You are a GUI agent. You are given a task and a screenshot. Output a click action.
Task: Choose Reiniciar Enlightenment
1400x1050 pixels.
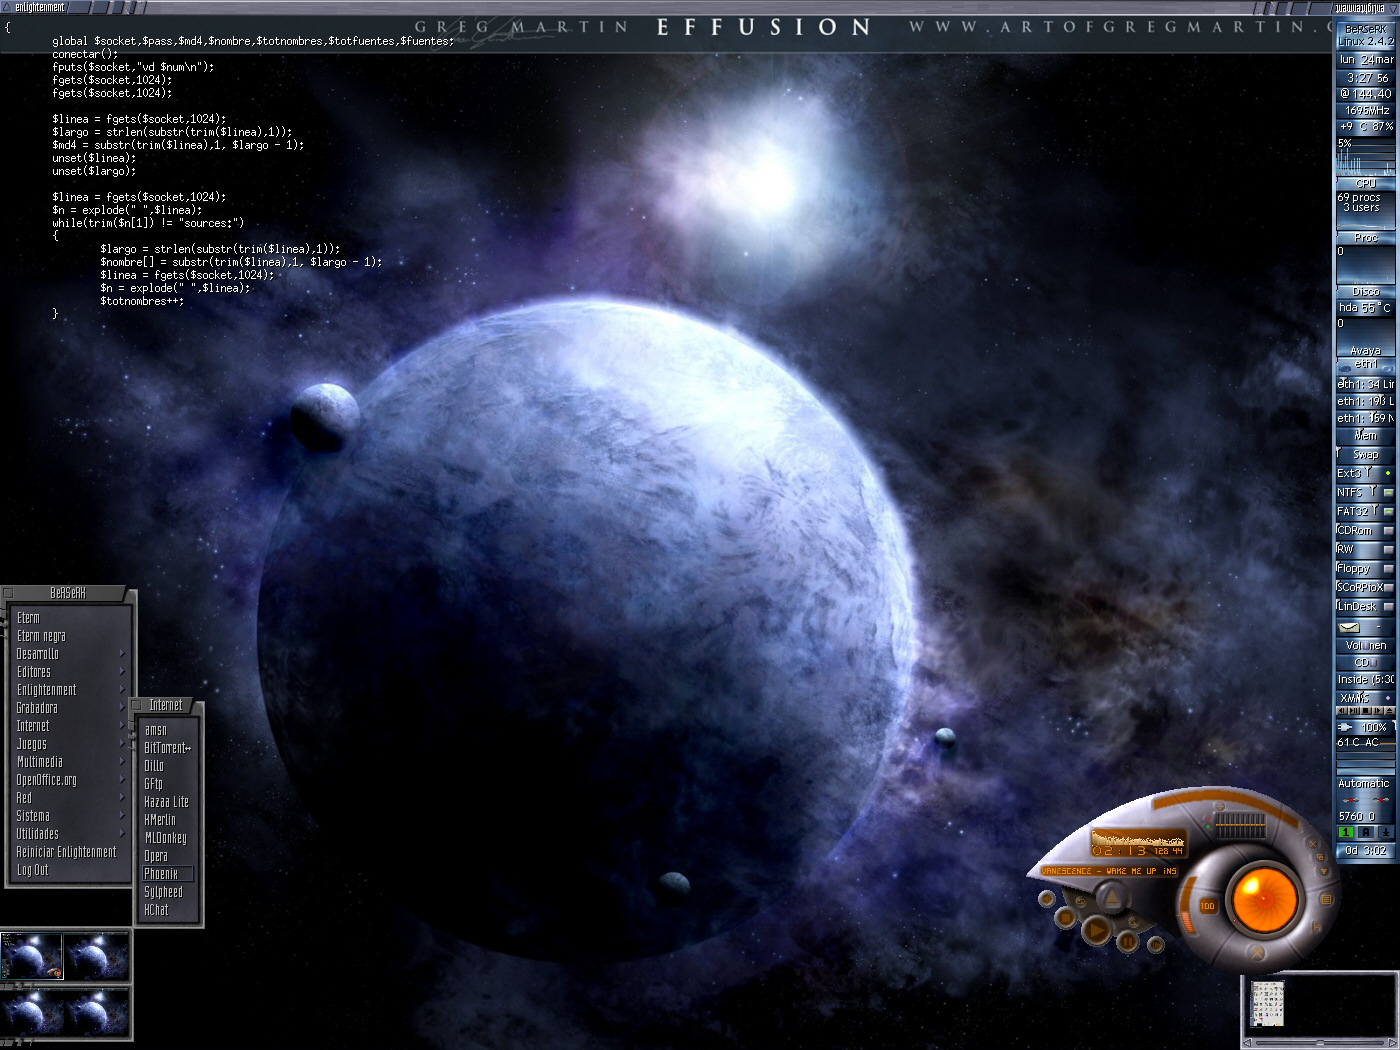[x=70, y=852]
